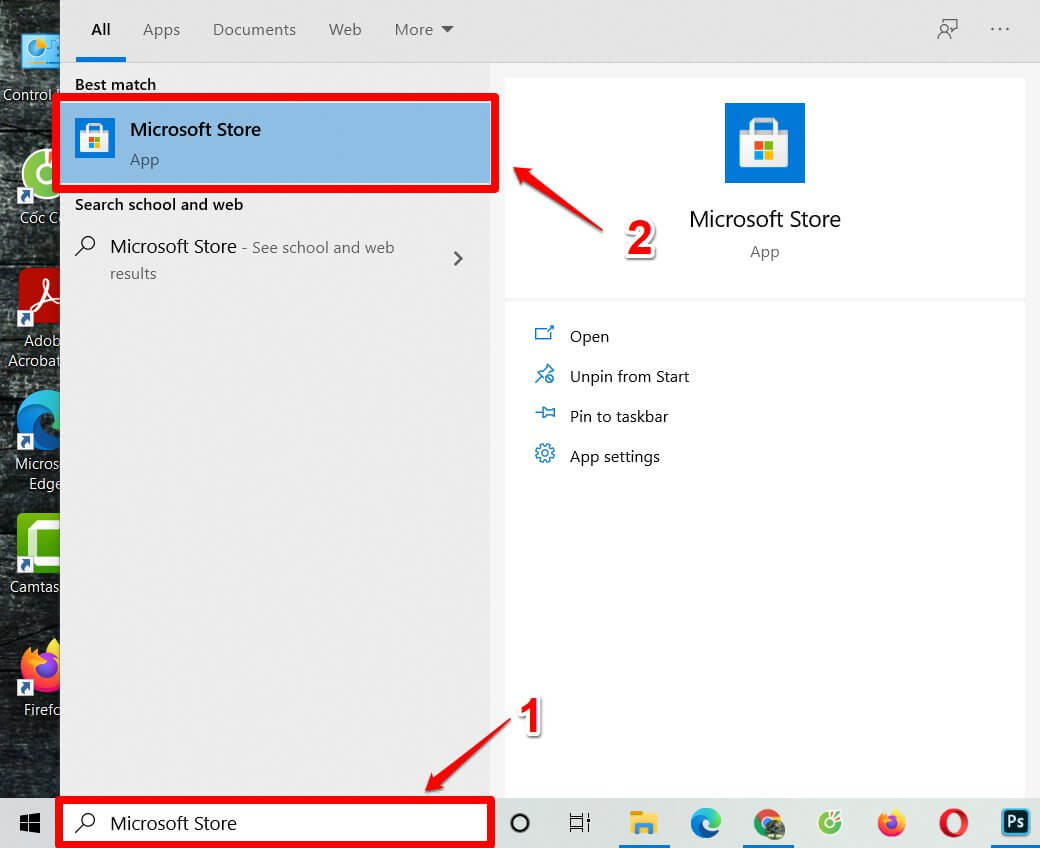Click the Microsoft Store icon in best match

pos(95,138)
